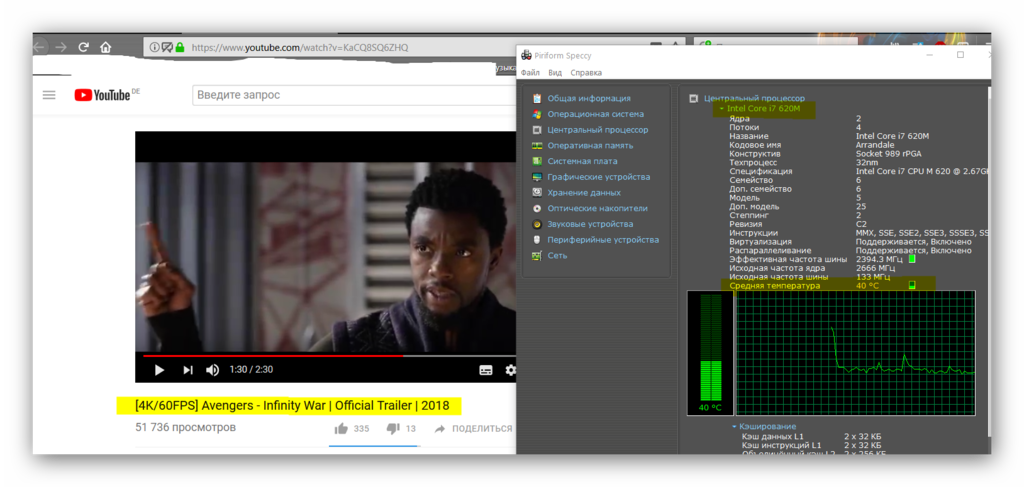This screenshot has width=1024, height=487.
Task: Click the permissions icon beside the padlock
Action: (x=167, y=47)
